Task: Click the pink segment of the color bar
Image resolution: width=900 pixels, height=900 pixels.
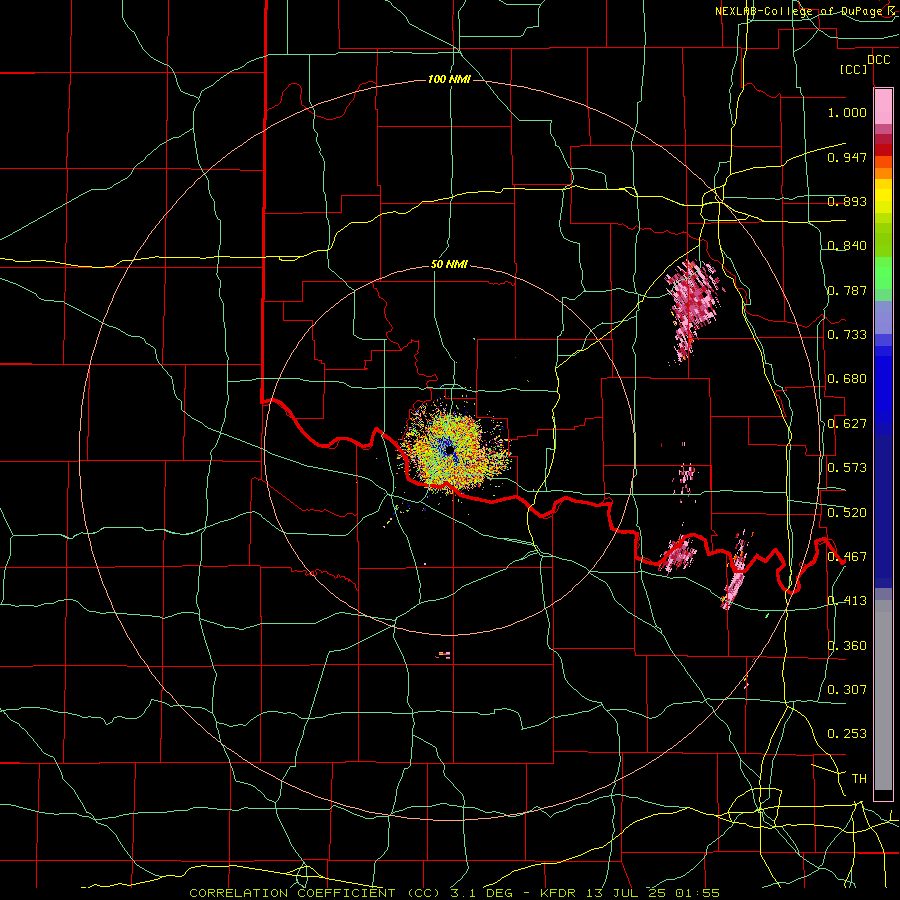Action: click(x=883, y=107)
